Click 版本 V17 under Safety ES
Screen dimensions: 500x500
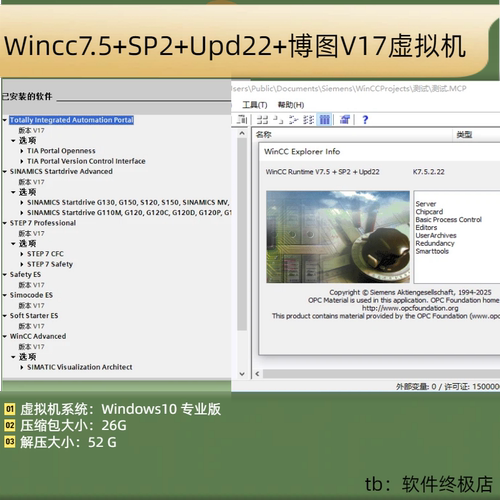(31, 285)
